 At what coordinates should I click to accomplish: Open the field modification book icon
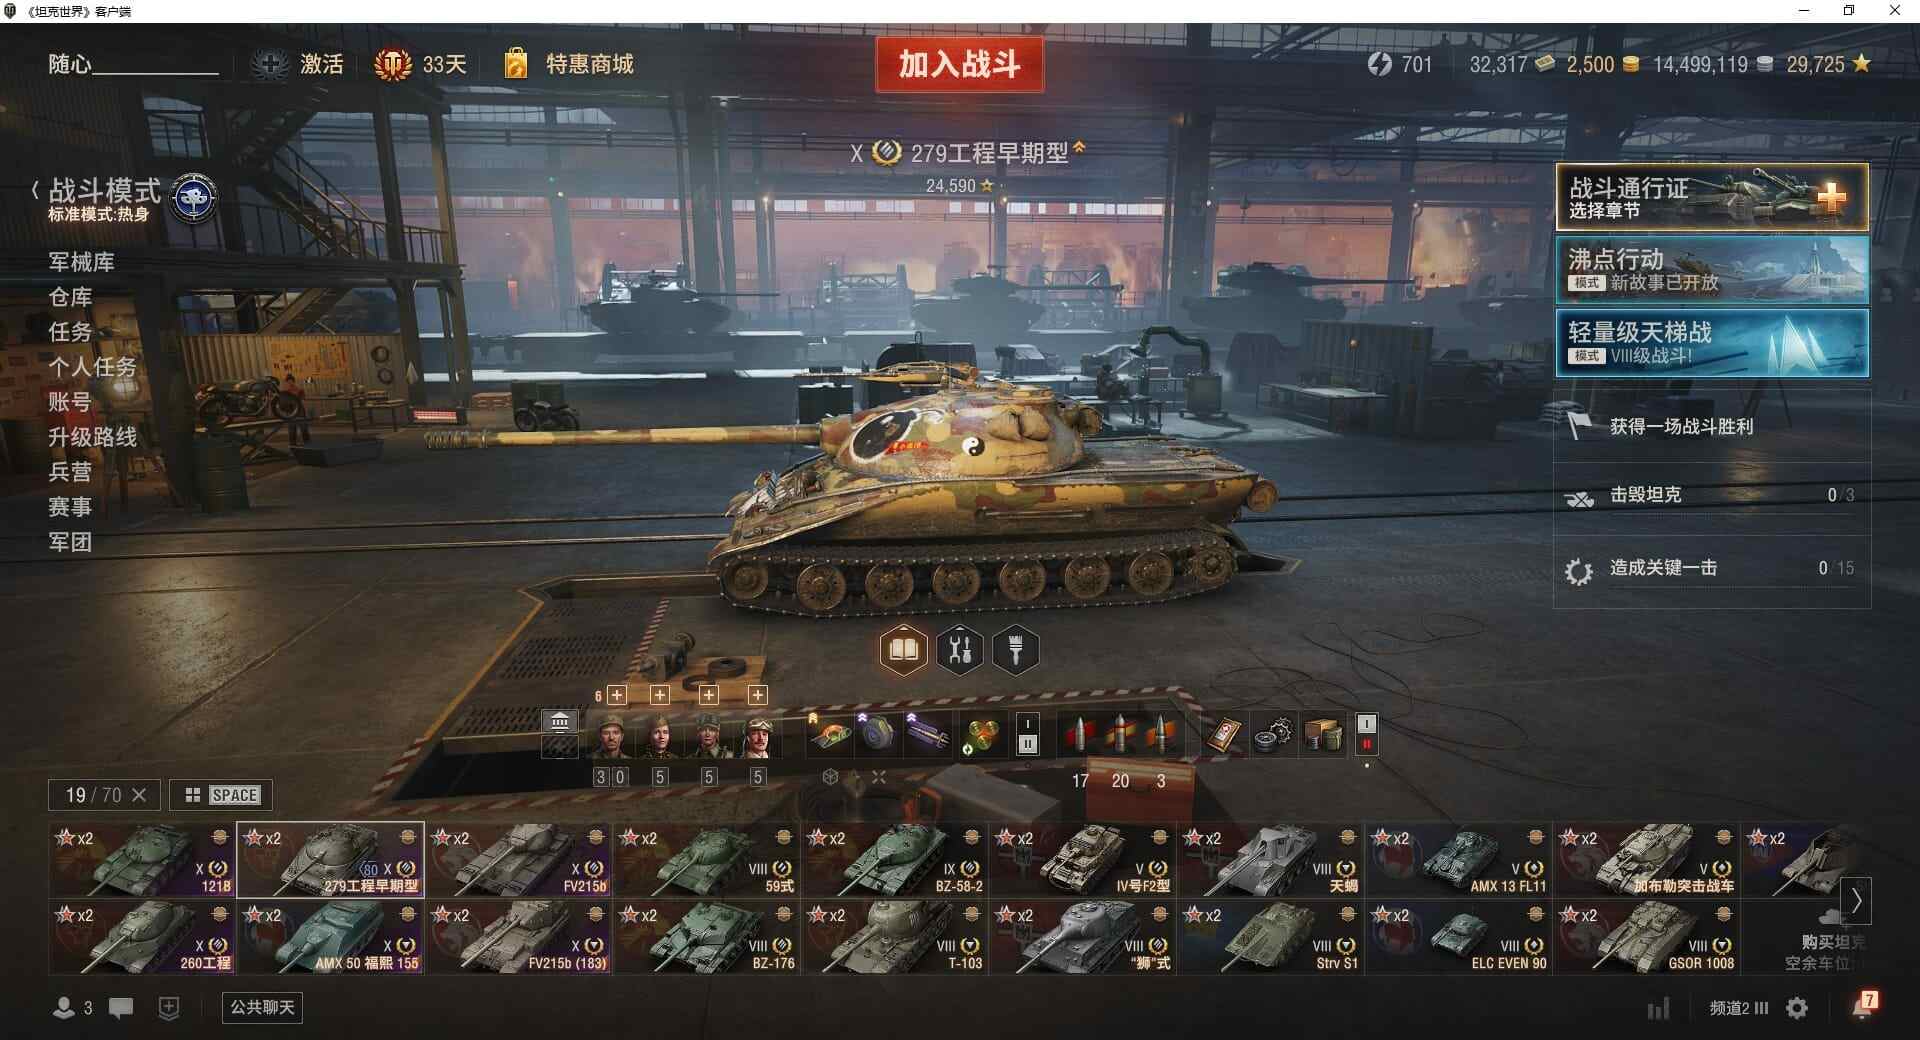(904, 651)
